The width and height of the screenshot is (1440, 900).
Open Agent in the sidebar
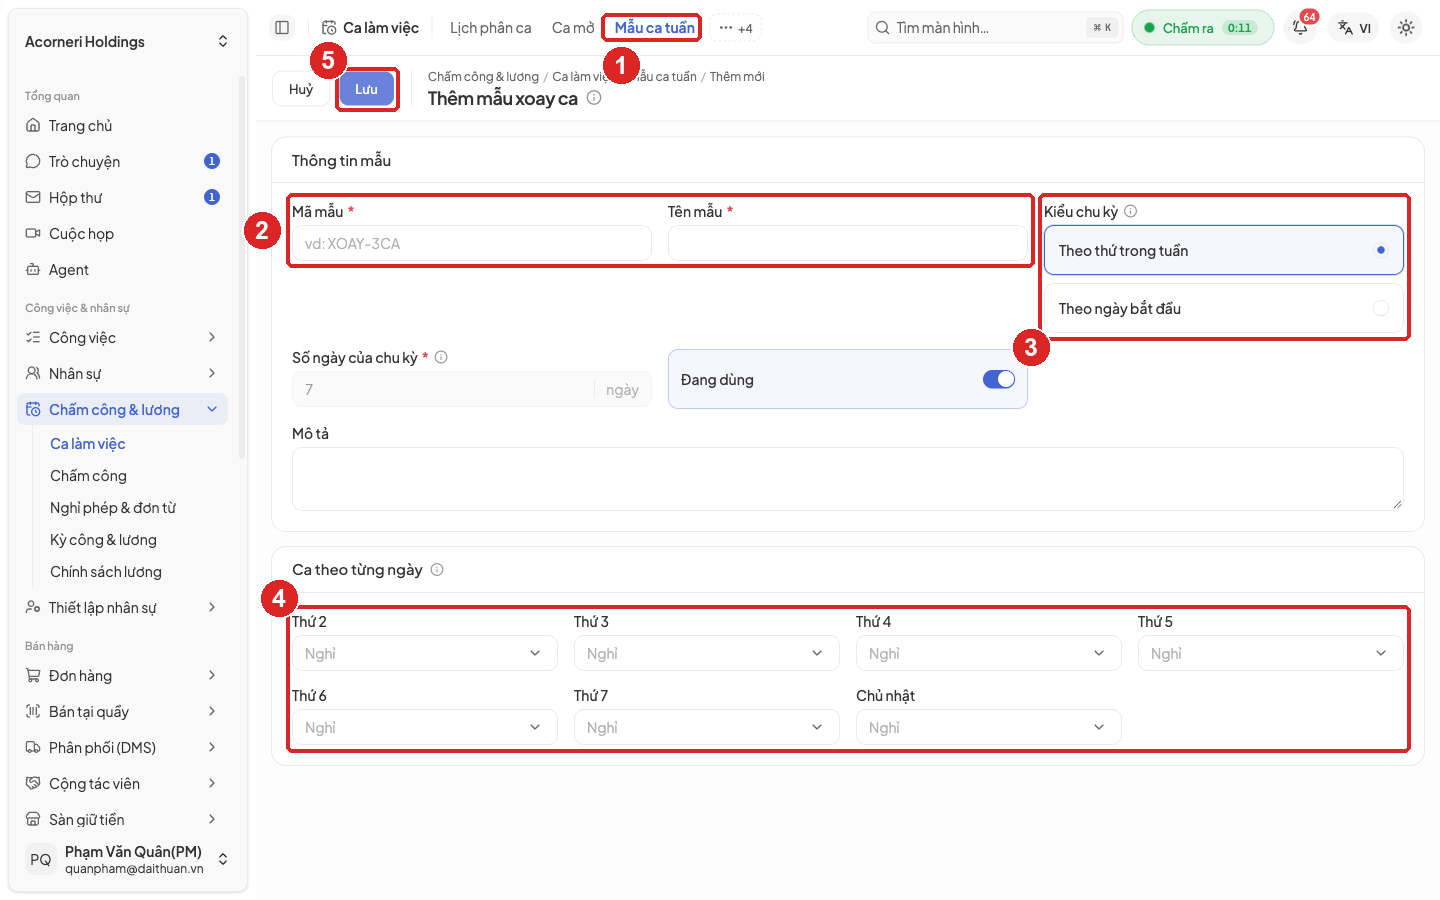[122, 270]
